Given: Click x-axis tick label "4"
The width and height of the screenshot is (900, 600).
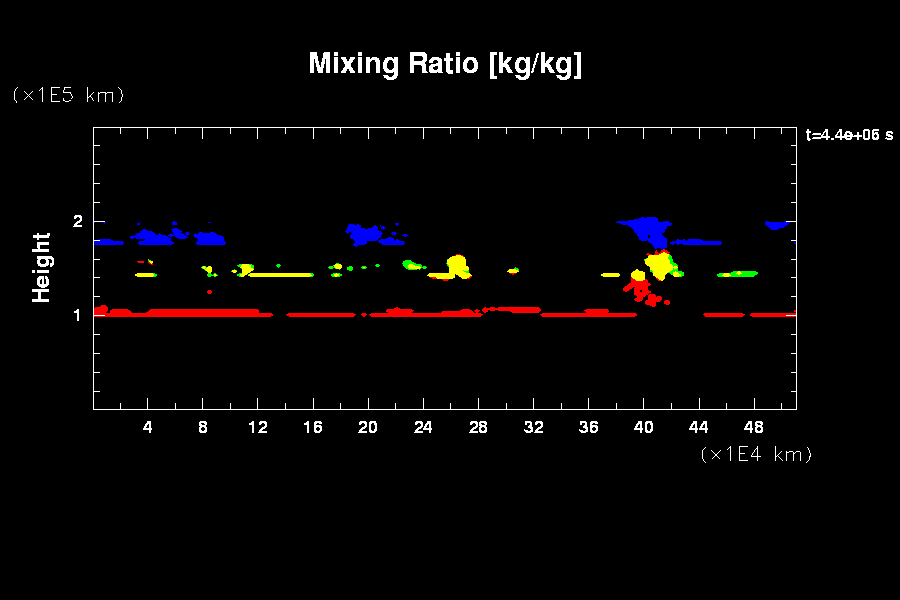Looking at the screenshot, I should (148, 428).
